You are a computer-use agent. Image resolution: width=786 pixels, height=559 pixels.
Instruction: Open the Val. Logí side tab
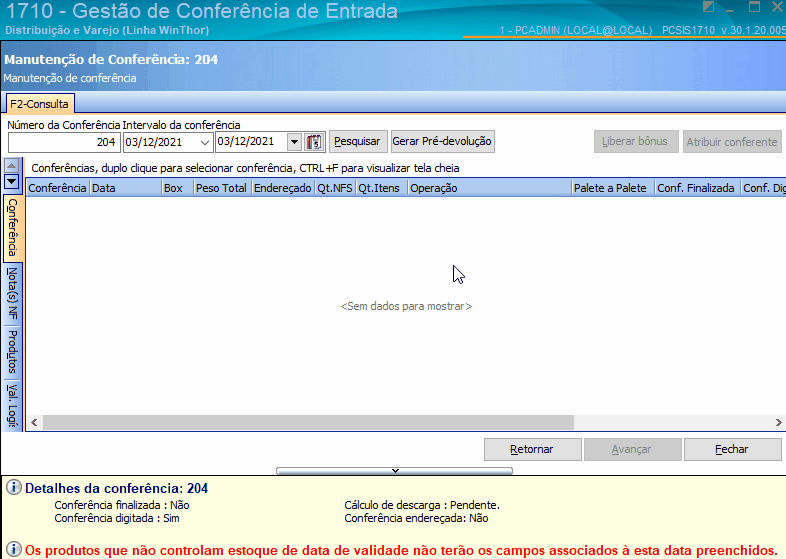13,405
